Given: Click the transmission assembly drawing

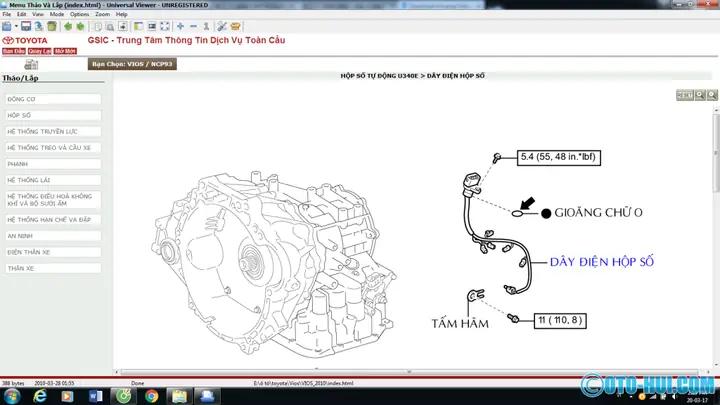Looking at the screenshot, I should pos(274,265).
